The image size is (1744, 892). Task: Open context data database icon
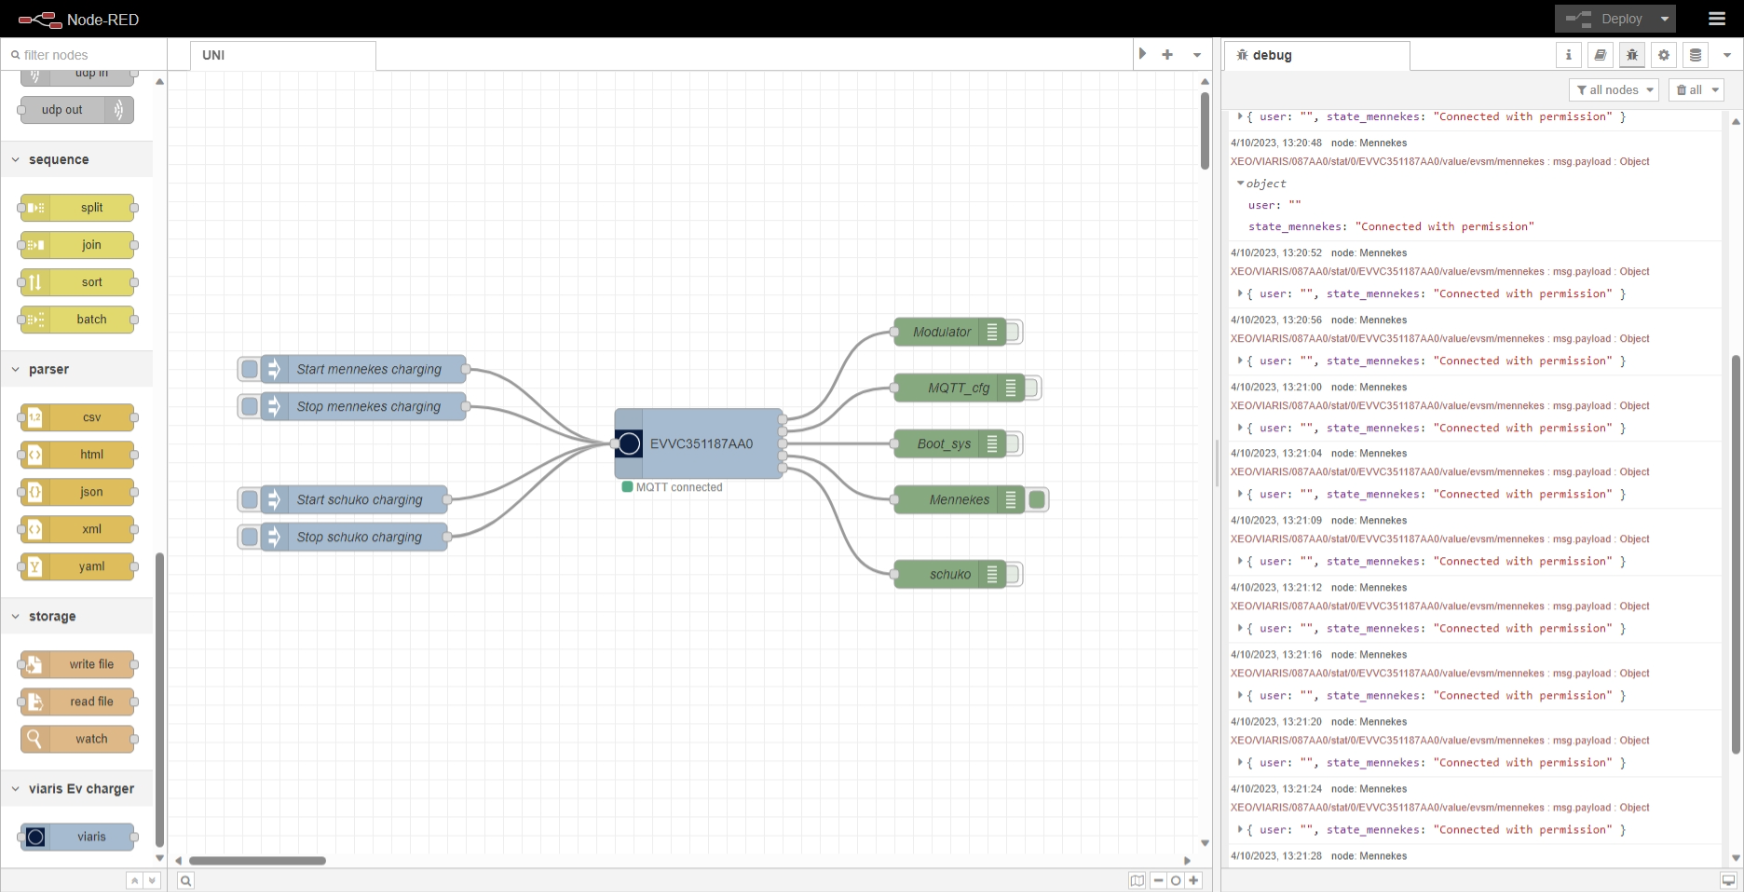(x=1695, y=55)
